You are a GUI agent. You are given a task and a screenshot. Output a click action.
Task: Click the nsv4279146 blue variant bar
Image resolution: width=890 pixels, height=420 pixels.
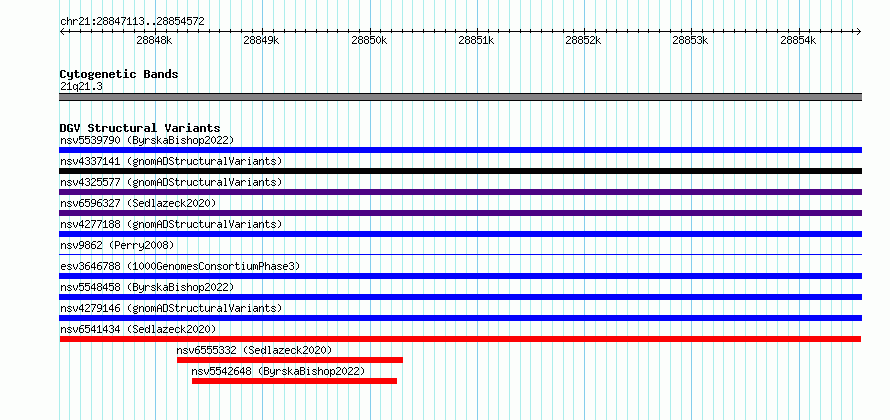(x=460, y=318)
